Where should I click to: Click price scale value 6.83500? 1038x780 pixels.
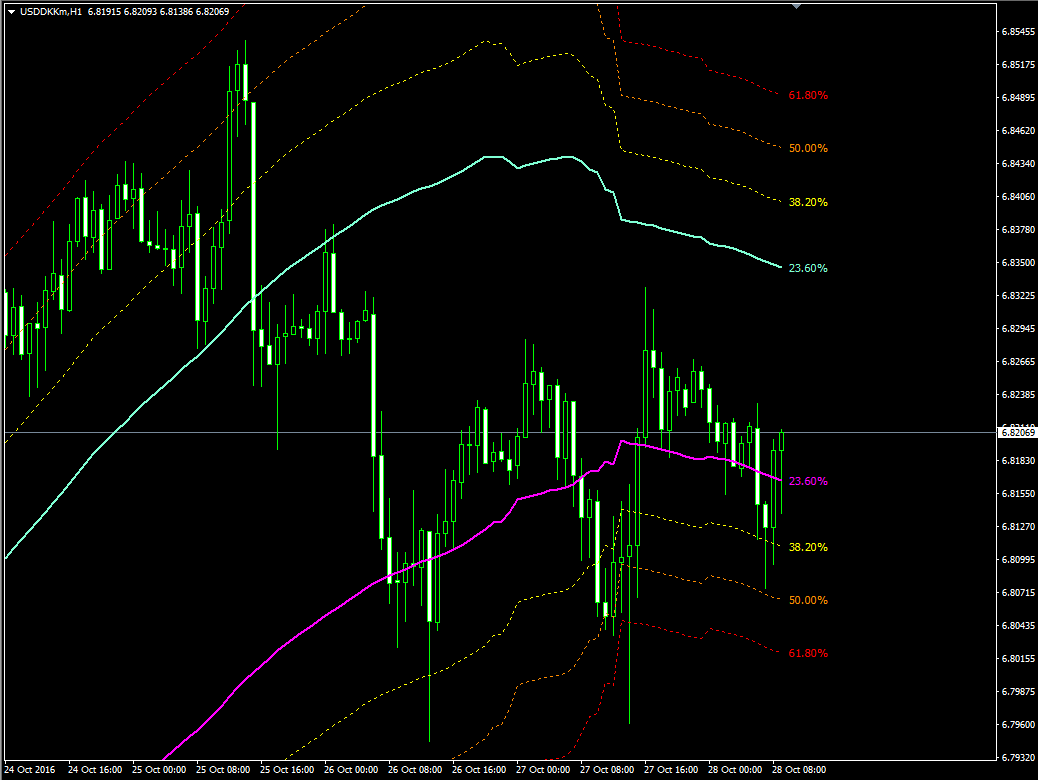(1018, 263)
